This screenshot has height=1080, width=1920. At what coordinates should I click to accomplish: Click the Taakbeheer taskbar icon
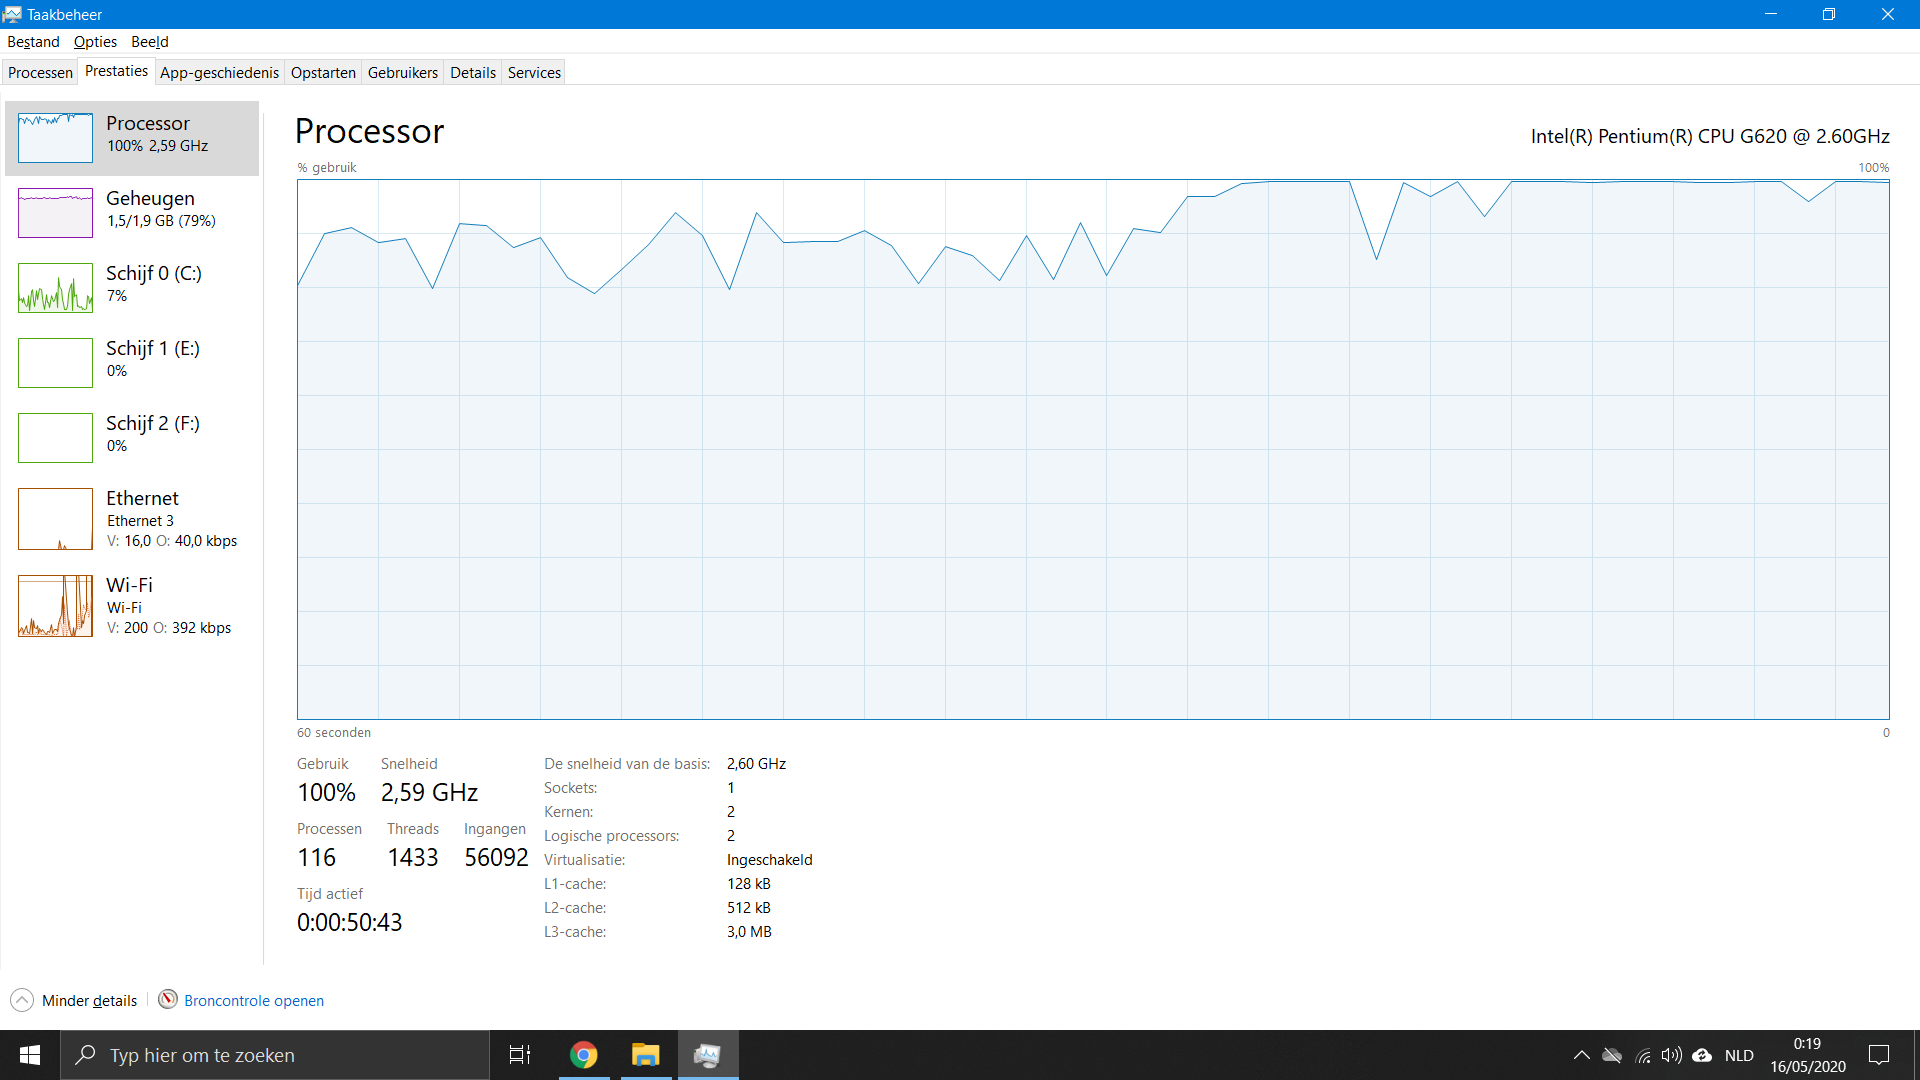708,1055
